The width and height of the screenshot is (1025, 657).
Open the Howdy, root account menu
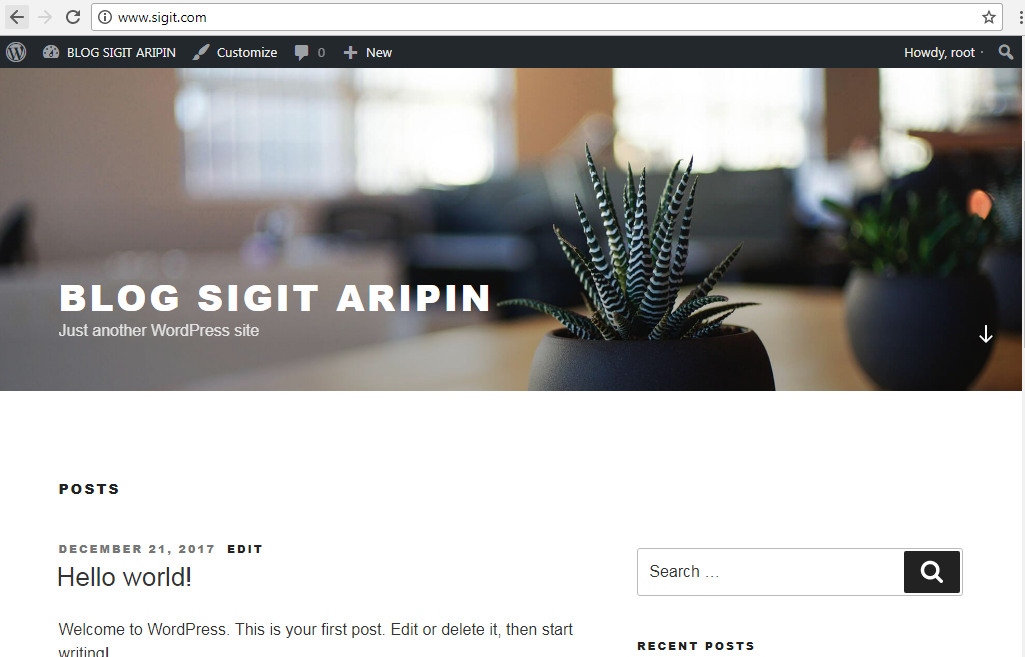943,52
